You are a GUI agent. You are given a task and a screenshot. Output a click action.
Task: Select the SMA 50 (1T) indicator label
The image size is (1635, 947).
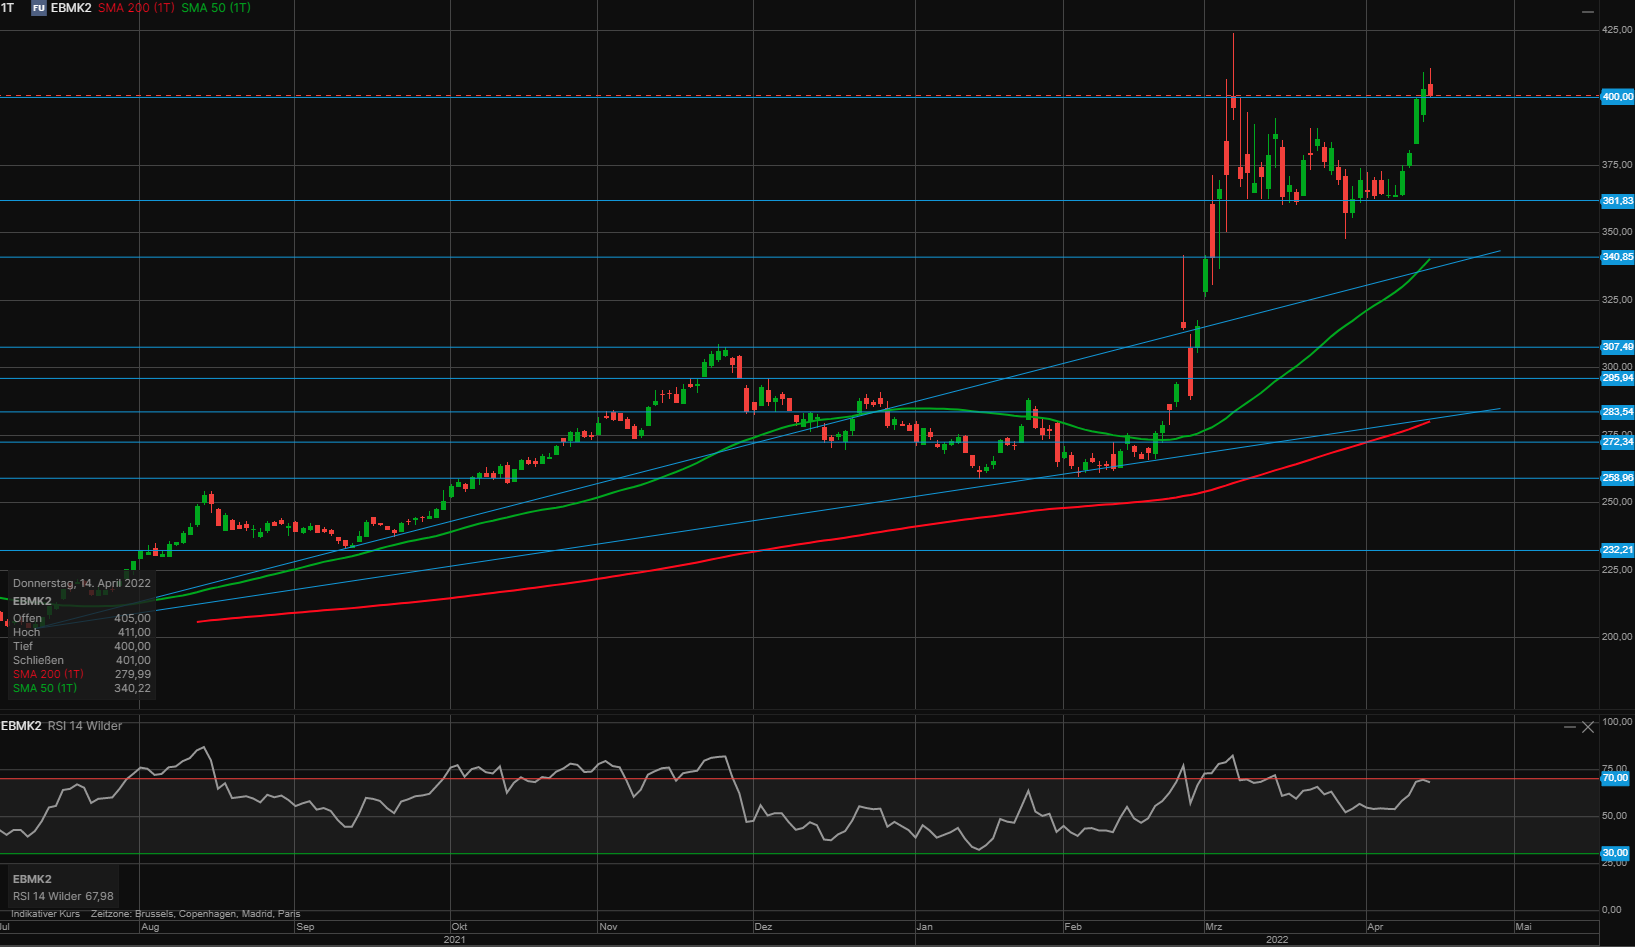pyautogui.click(x=216, y=8)
